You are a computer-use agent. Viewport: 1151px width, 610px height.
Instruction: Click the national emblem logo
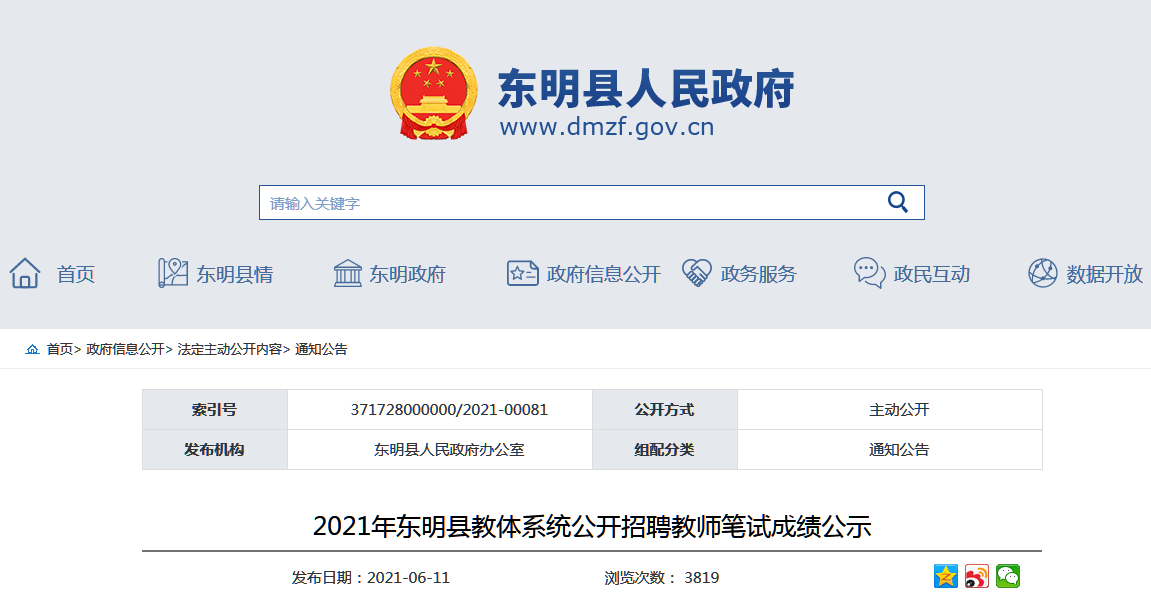click(434, 93)
